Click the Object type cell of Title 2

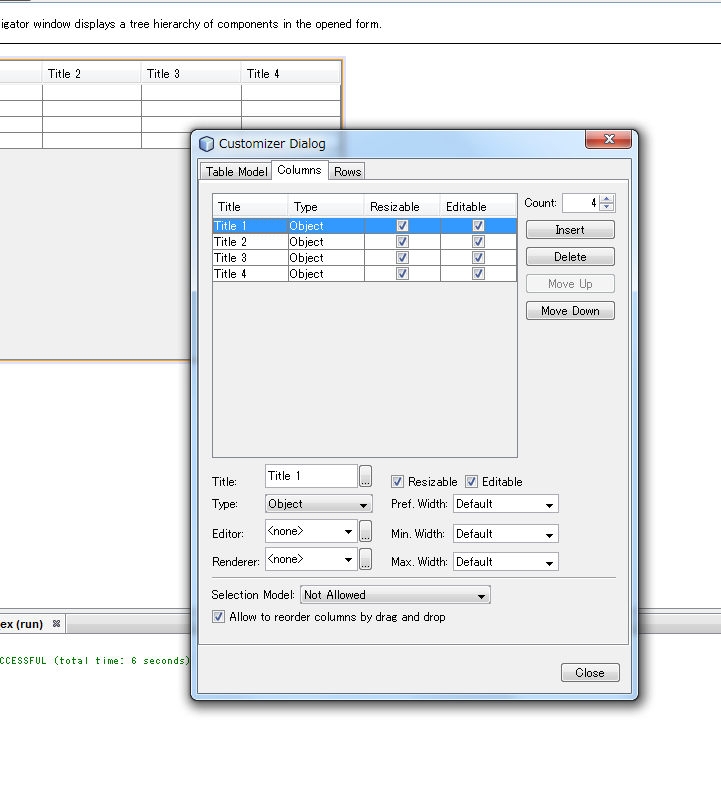click(x=326, y=242)
